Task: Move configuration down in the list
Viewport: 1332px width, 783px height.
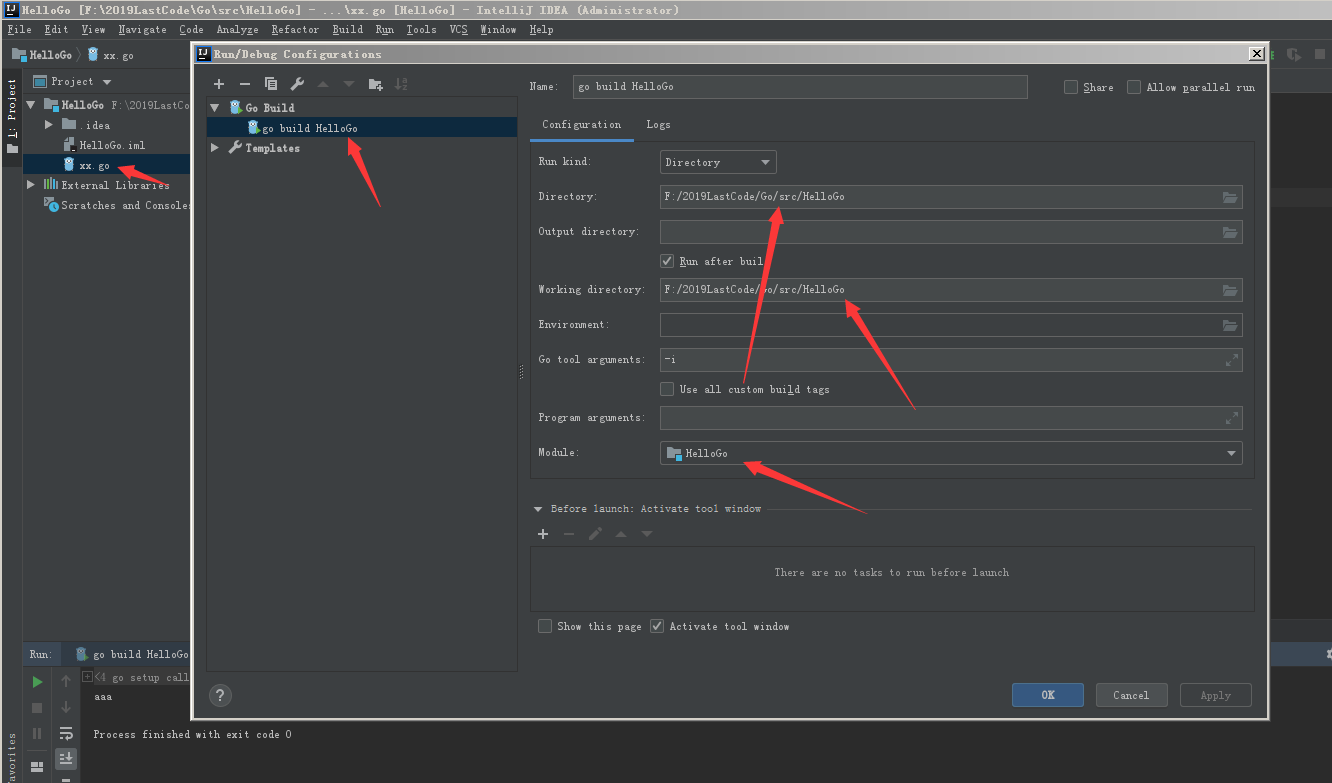Action: (349, 84)
